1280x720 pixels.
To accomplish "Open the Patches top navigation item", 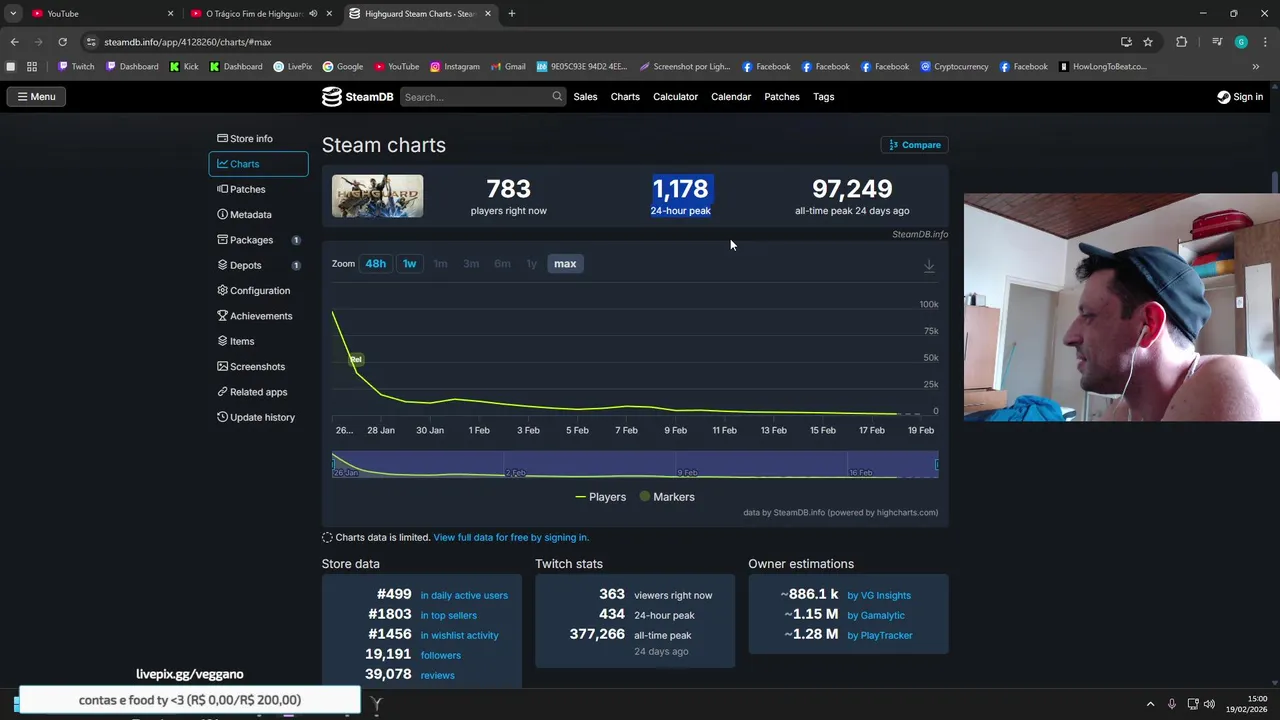I will [782, 97].
